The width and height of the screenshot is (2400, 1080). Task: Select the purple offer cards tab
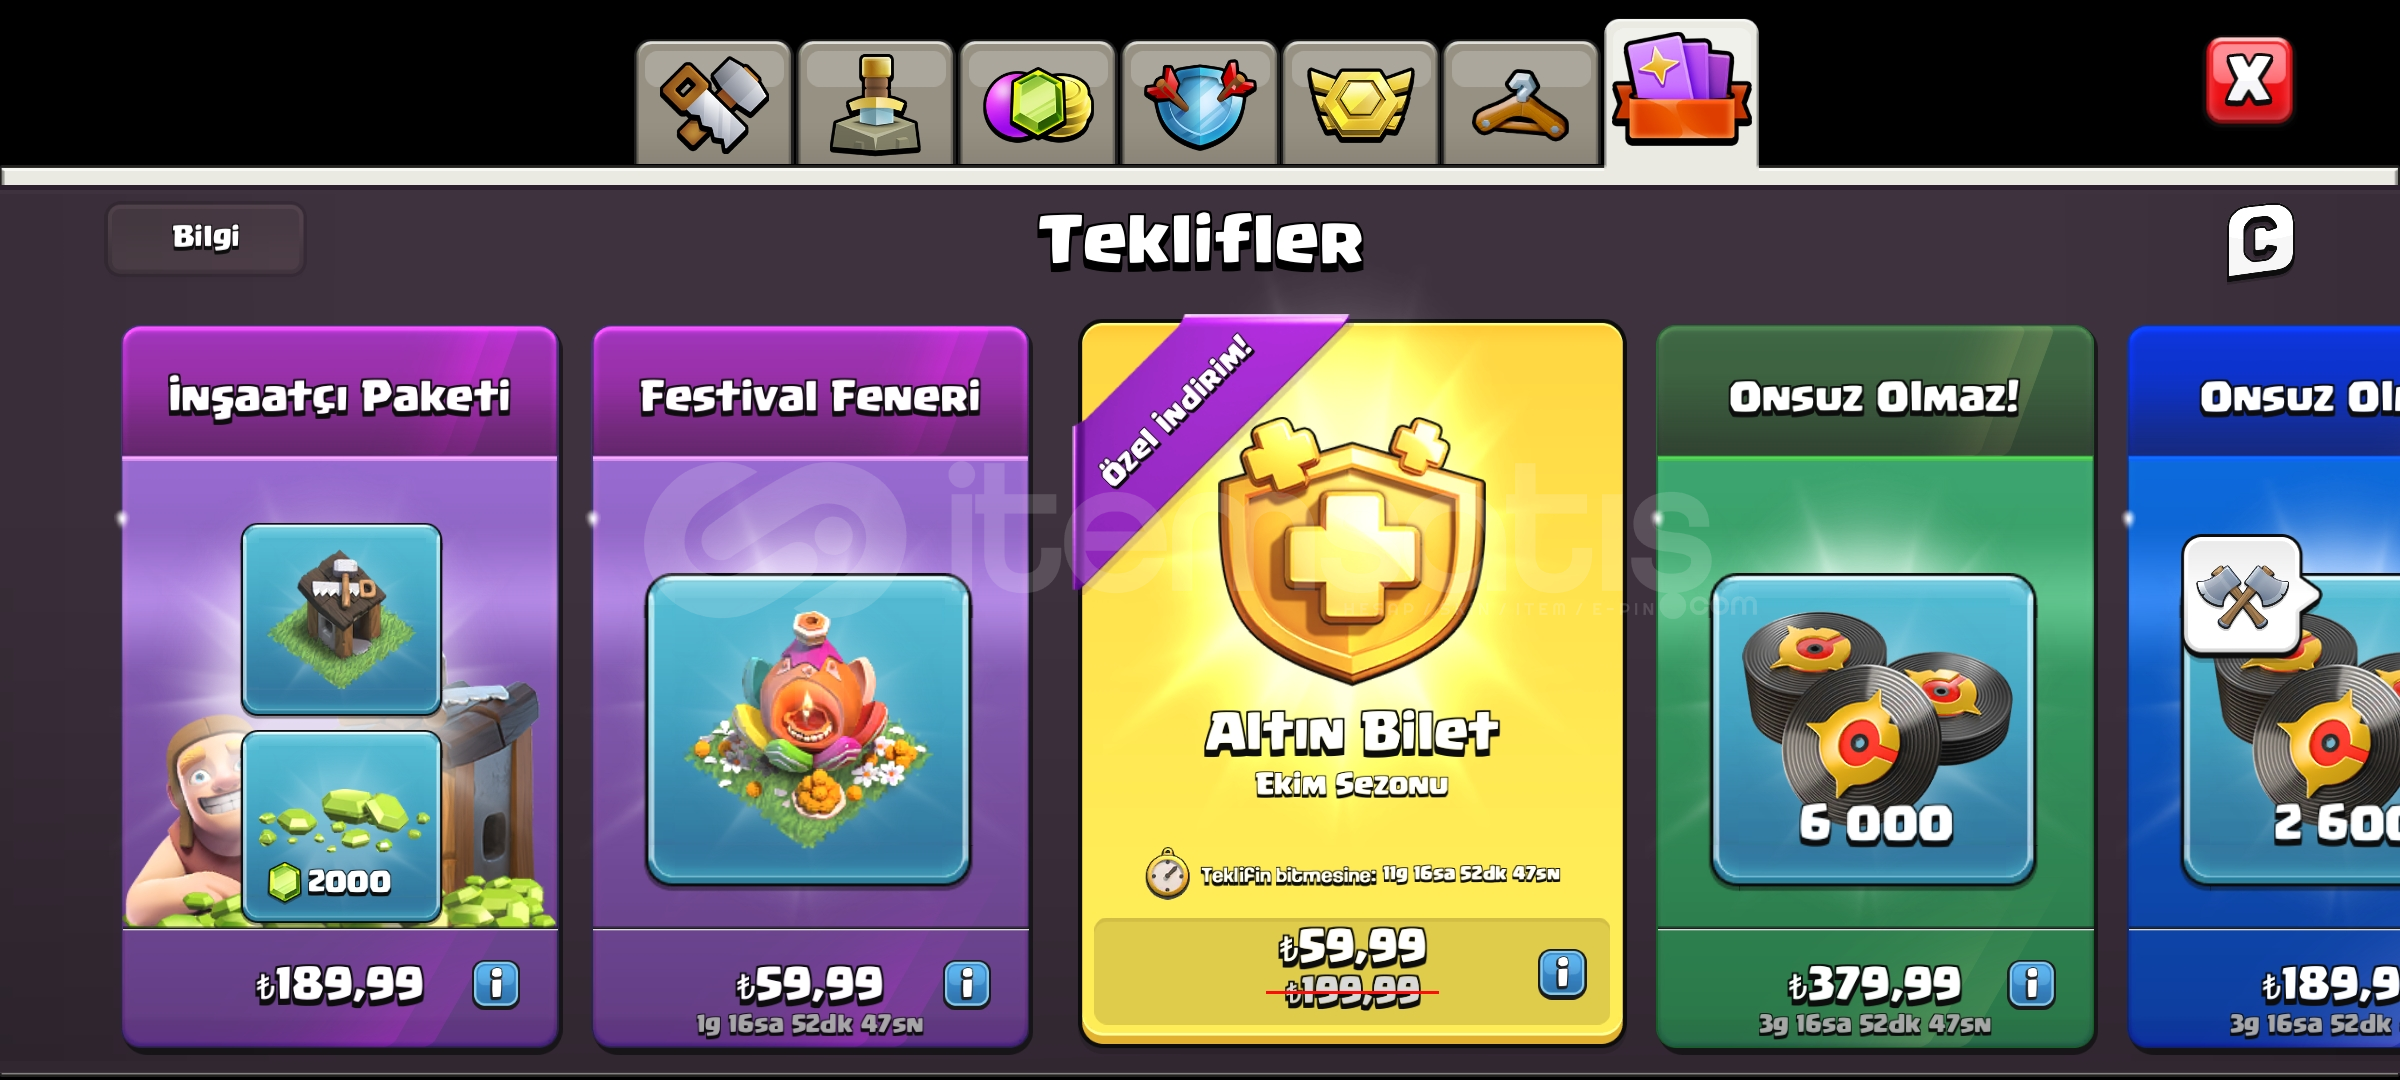pos(1682,93)
